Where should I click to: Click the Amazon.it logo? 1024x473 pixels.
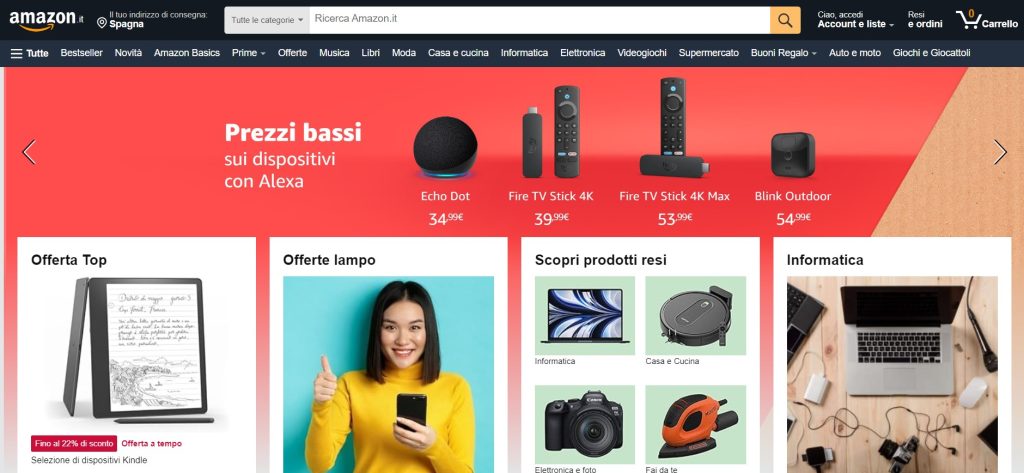click(x=46, y=20)
